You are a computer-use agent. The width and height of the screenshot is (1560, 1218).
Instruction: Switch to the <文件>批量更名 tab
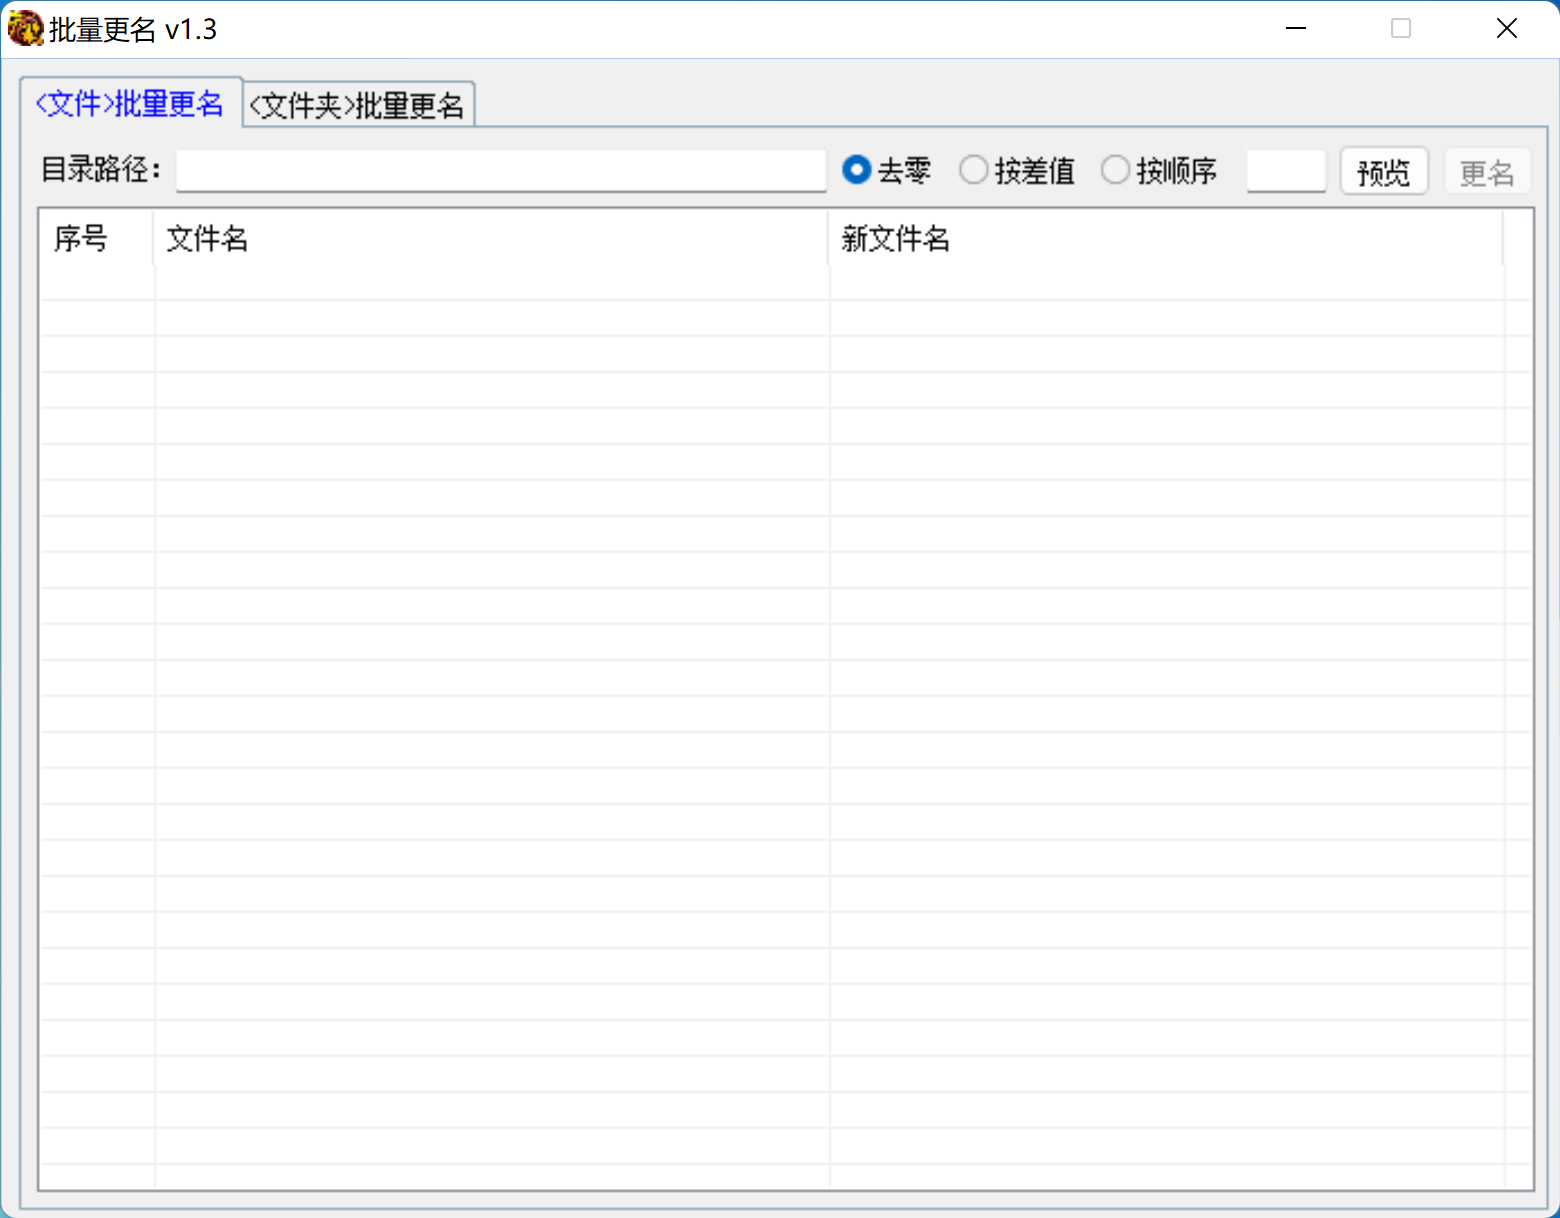(x=130, y=104)
